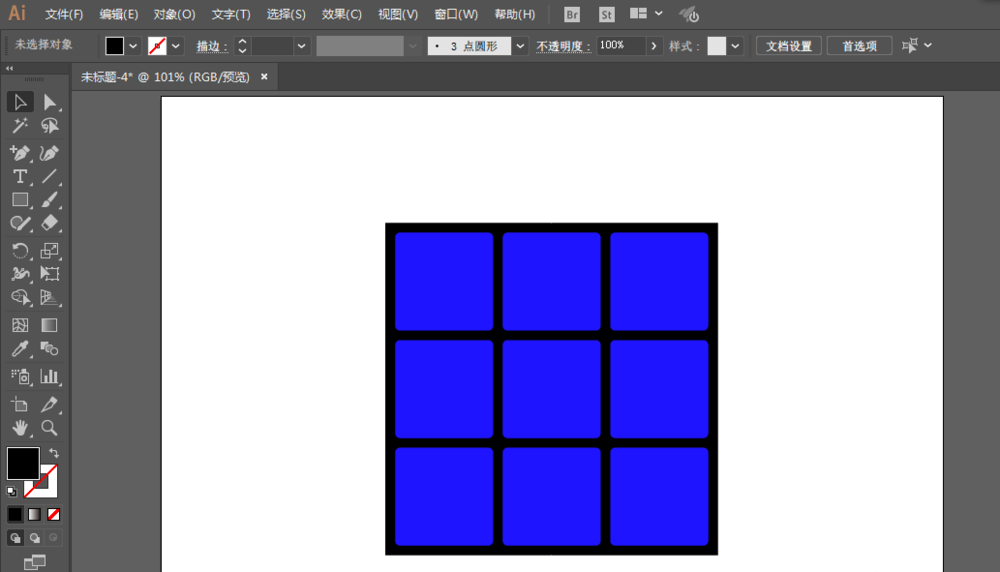Switch to Draw Behind mode

34,538
